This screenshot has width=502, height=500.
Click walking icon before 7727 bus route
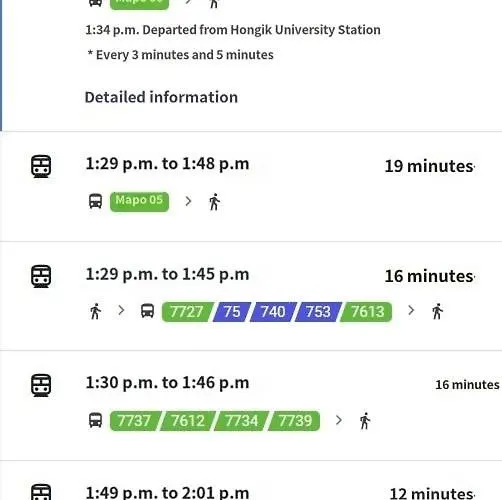pyautogui.click(x=95, y=311)
